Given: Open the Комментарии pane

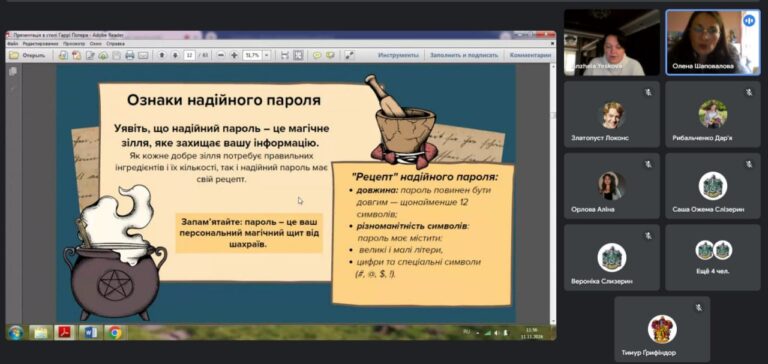Looking at the screenshot, I should click(x=530, y=55).
